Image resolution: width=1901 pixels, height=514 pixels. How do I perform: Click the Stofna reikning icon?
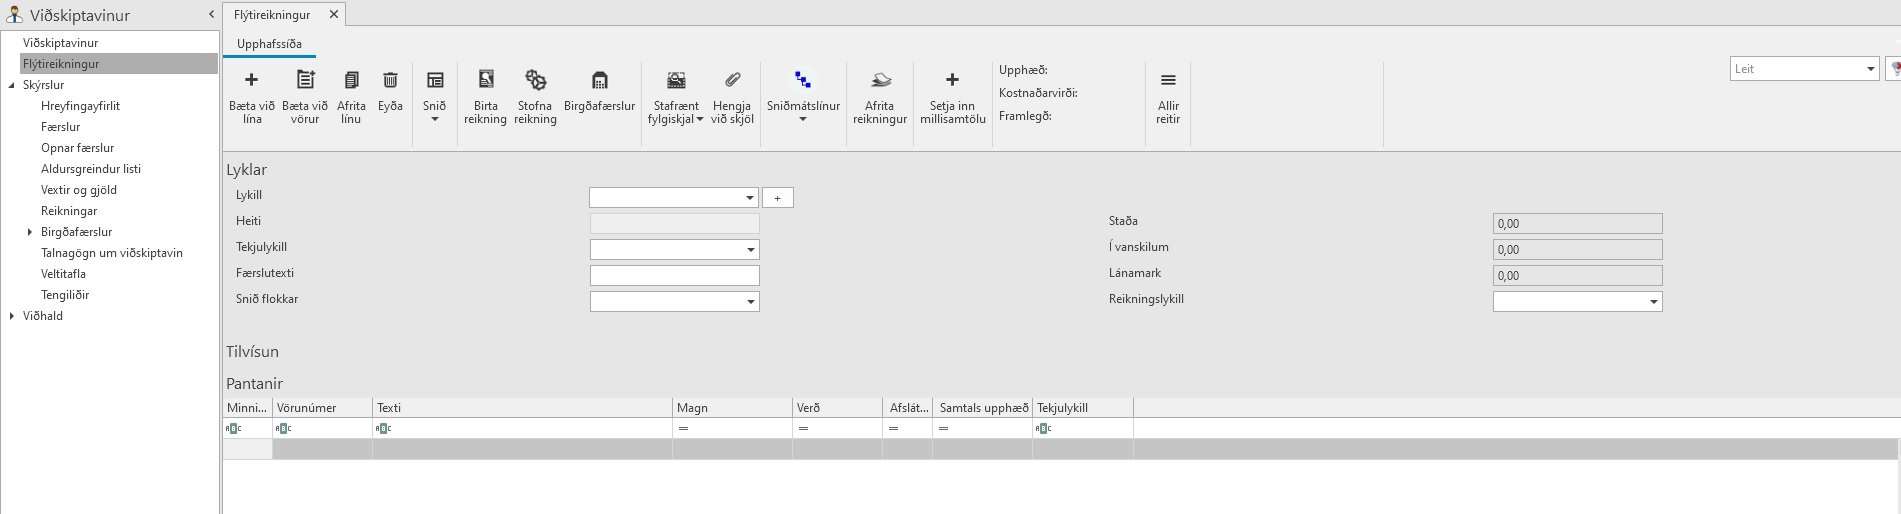point(535,81)
